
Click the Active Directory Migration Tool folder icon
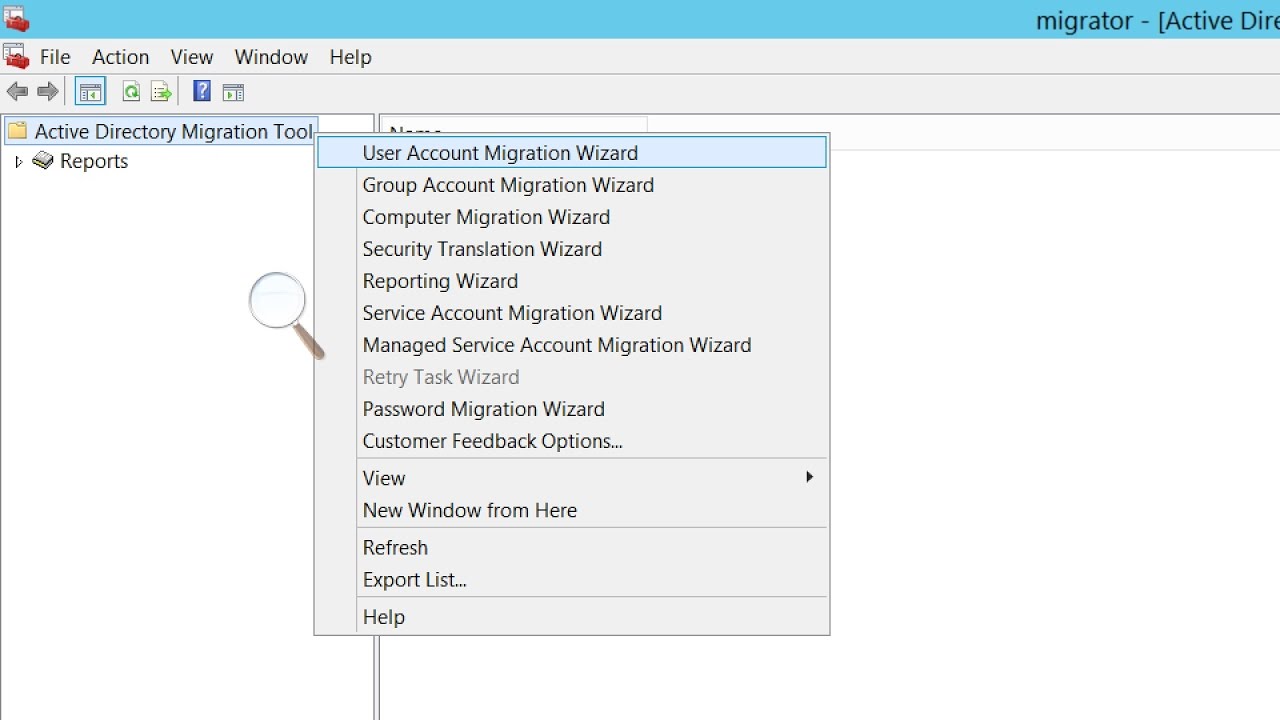tap(17, 131)
